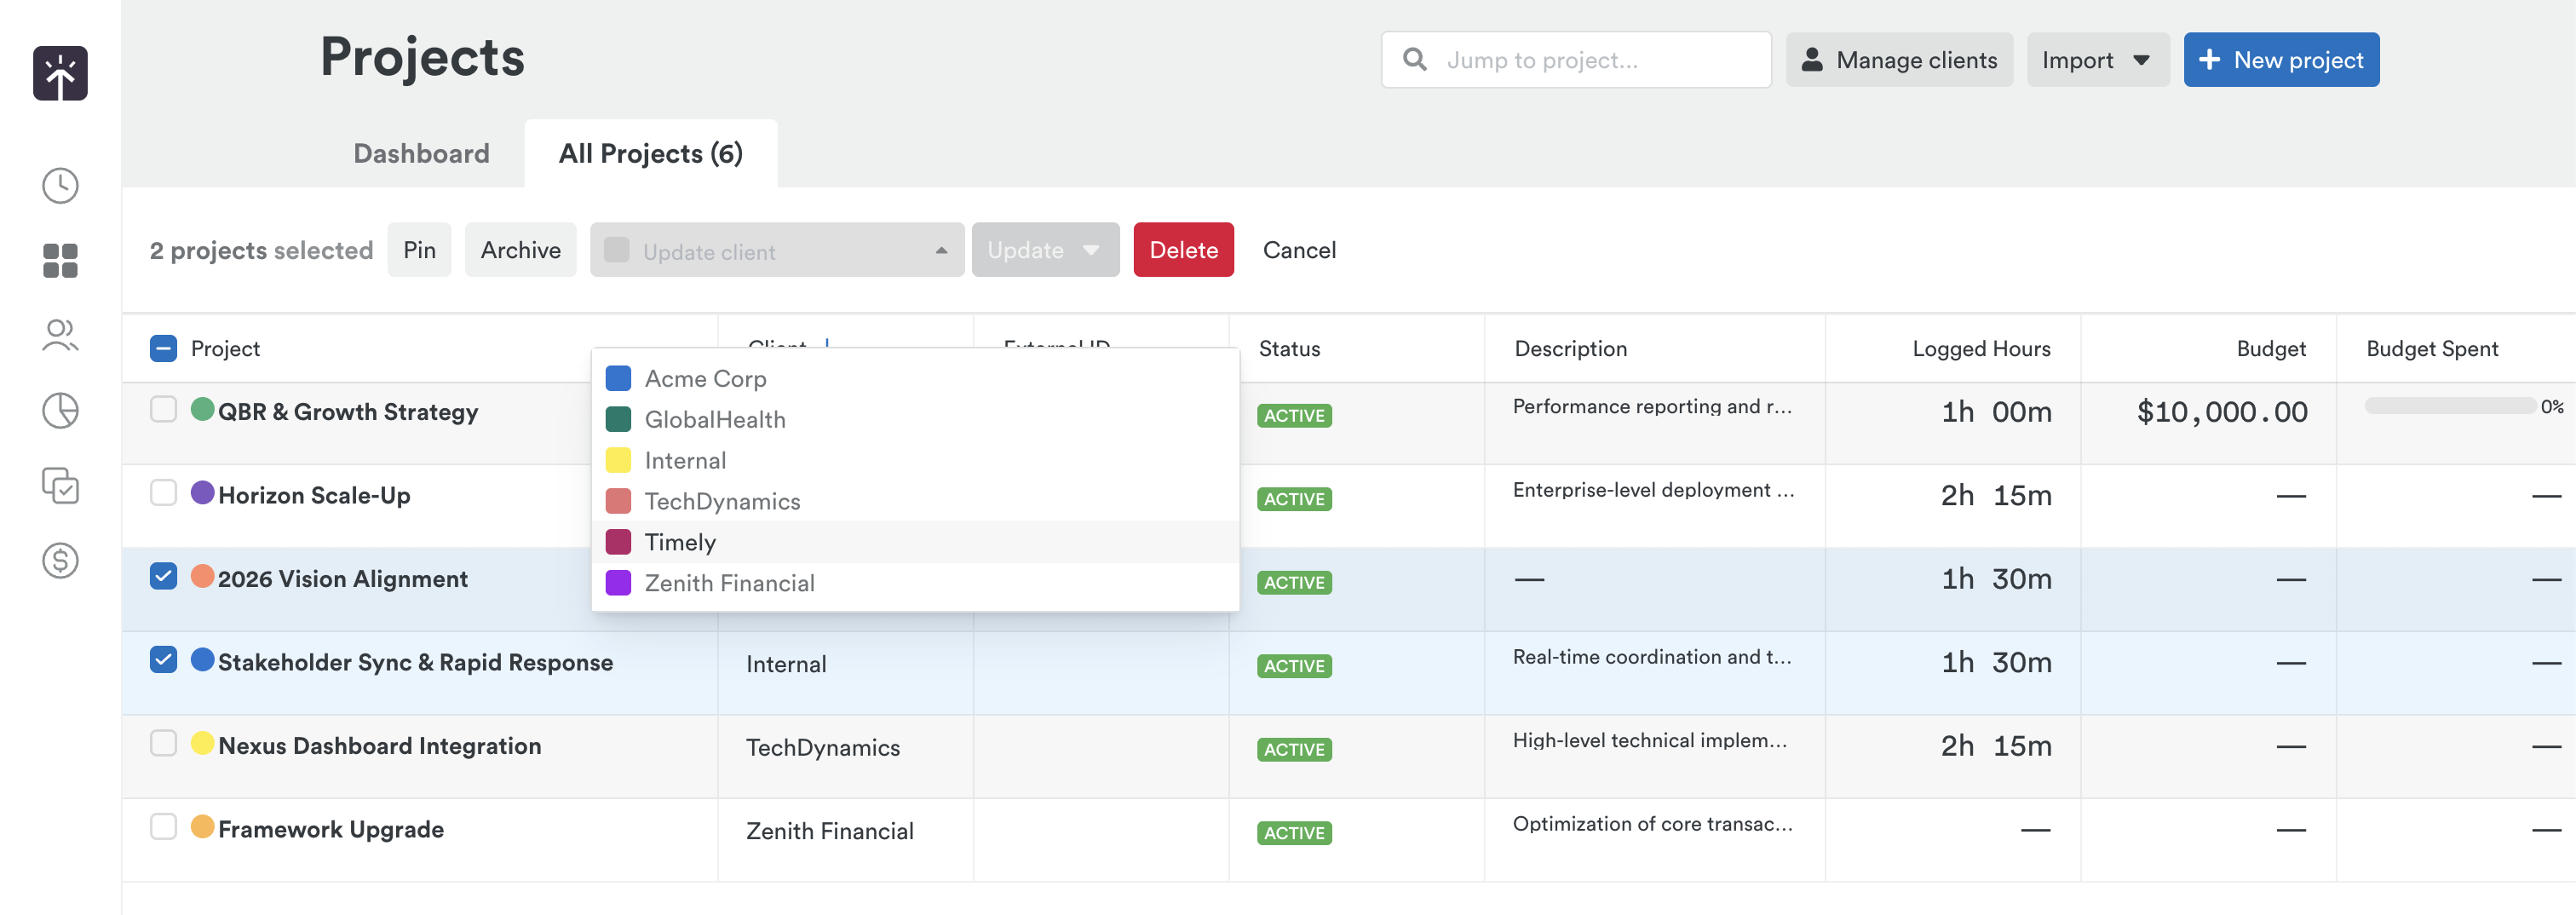Click the 2 projects selected label
This screenshot has height=915, width=2576.
[261, 250]
